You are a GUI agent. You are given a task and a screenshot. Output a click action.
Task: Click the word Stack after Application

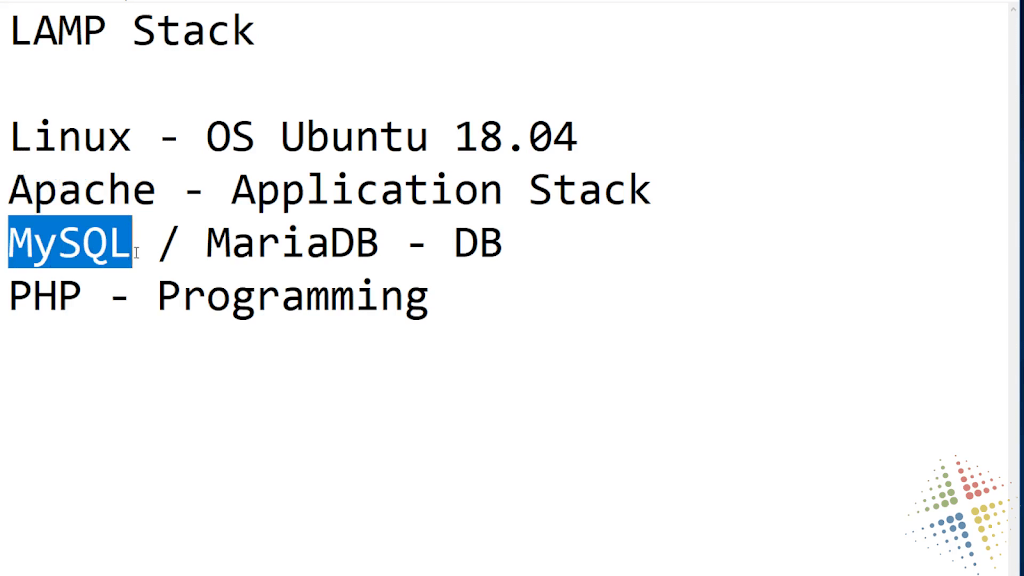pyautogui.click(x=589, y=190)
